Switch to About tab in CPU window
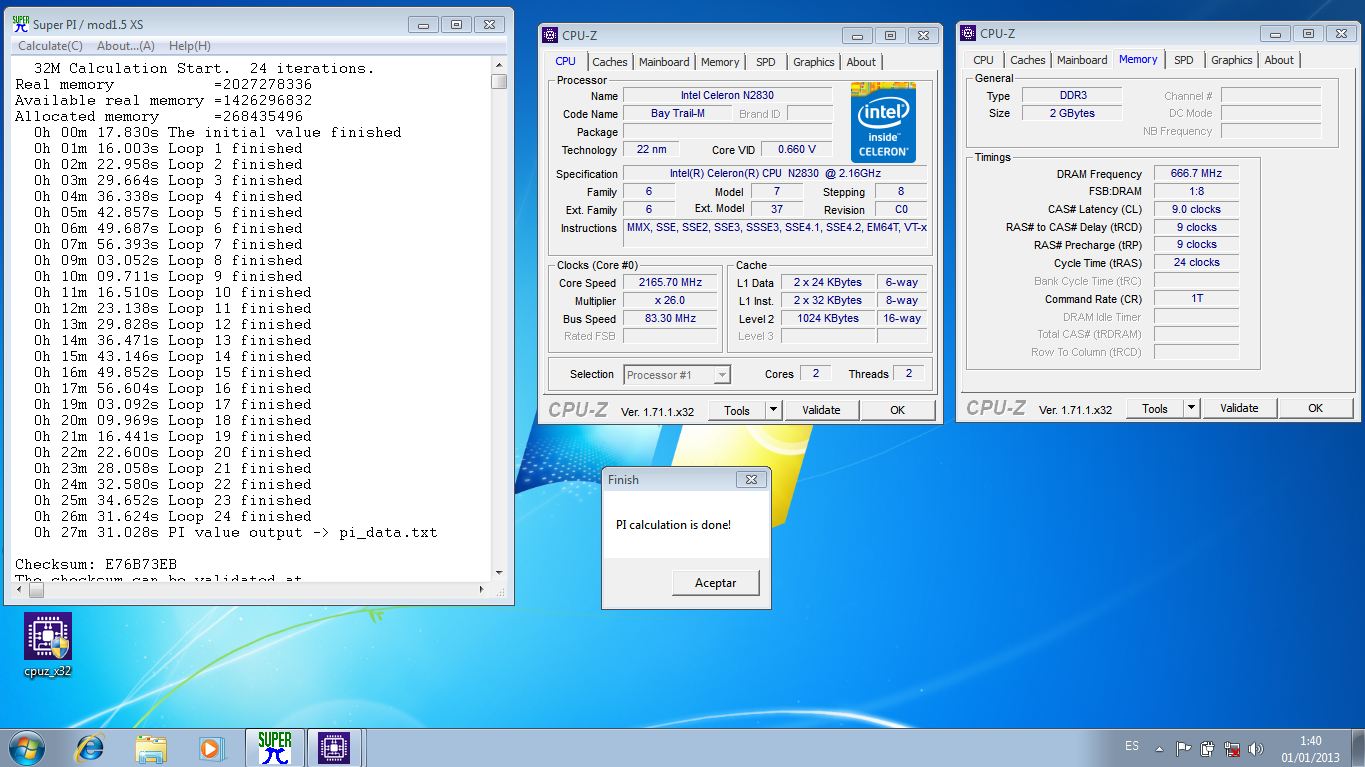Image resolution: width=1365 pixels, height=767 pixels. (x=861, y=62)
